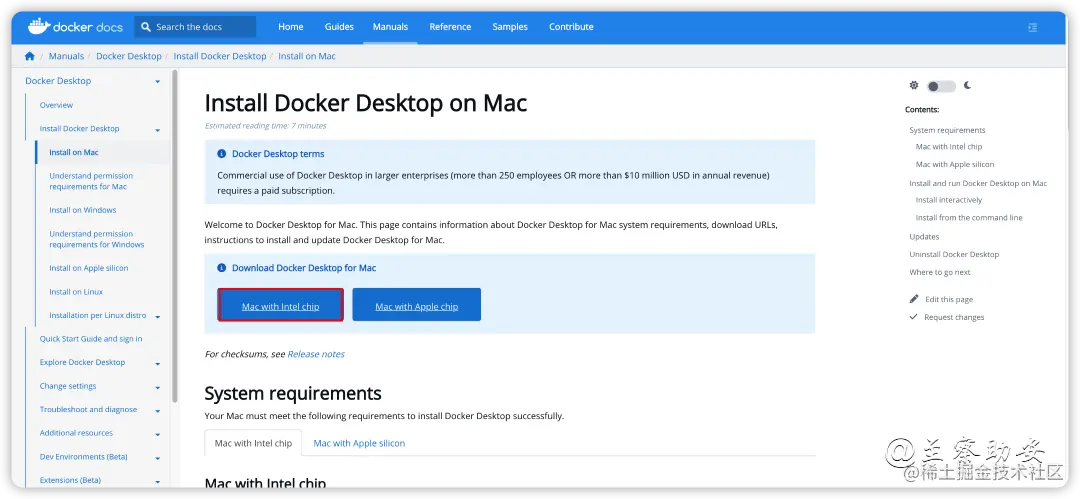This screenshot has height=499, width=1080.
Task: Open the Manuals nav item
Action: (391, 27)
